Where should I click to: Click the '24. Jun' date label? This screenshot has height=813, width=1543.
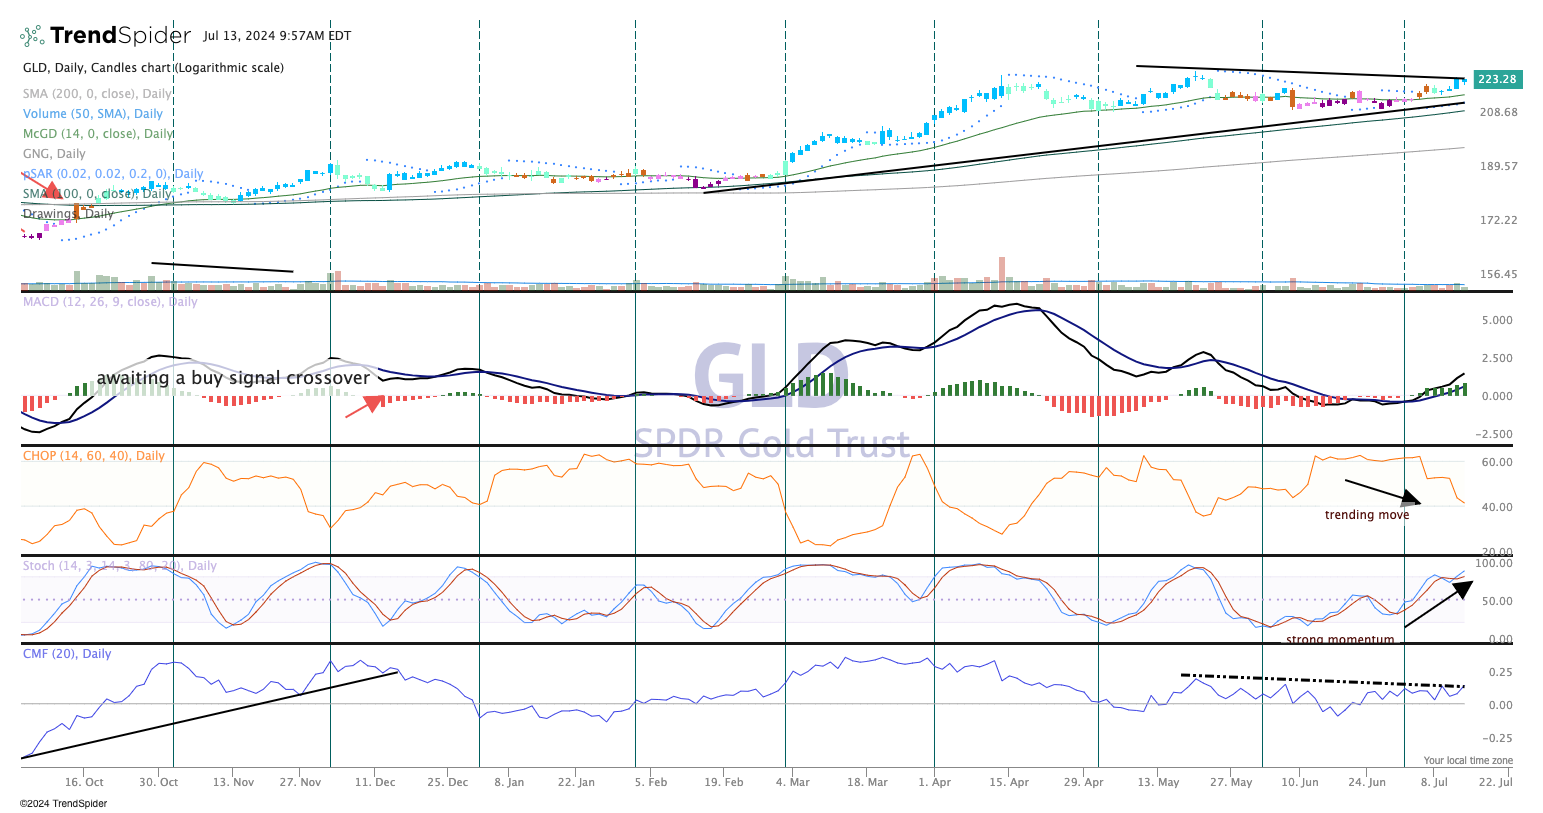1367,782
